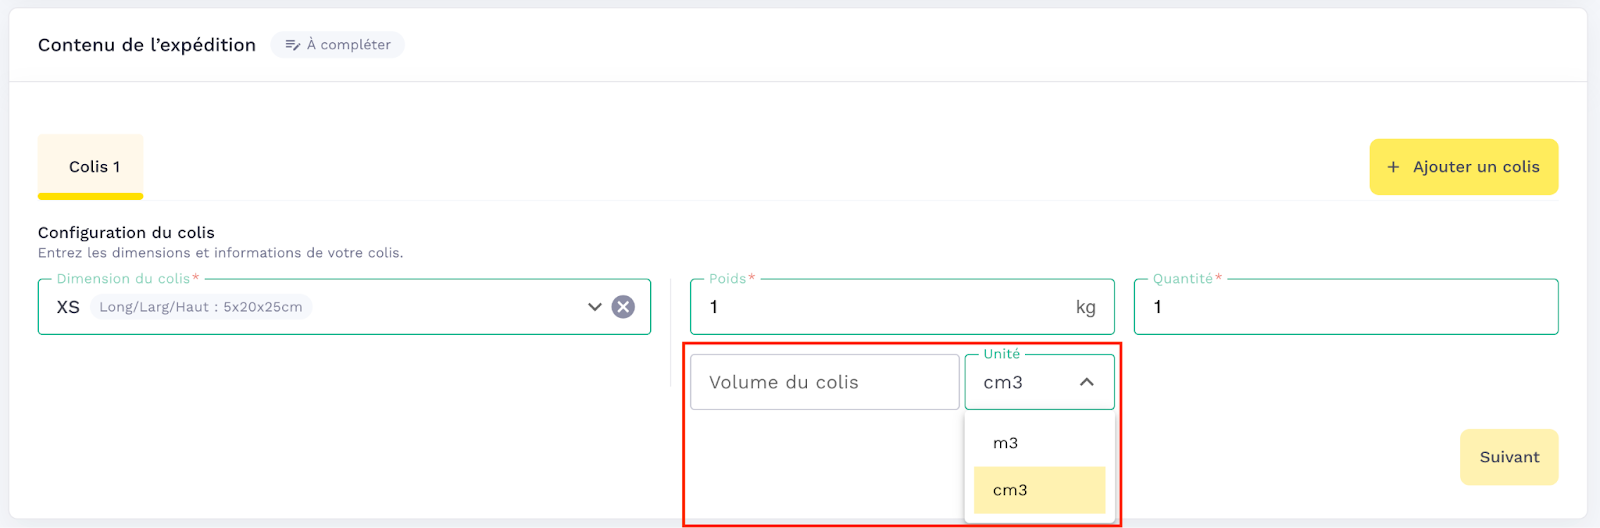Select the m3 option in the unit list
The image size is (1600, 528).
(1006, 443)
